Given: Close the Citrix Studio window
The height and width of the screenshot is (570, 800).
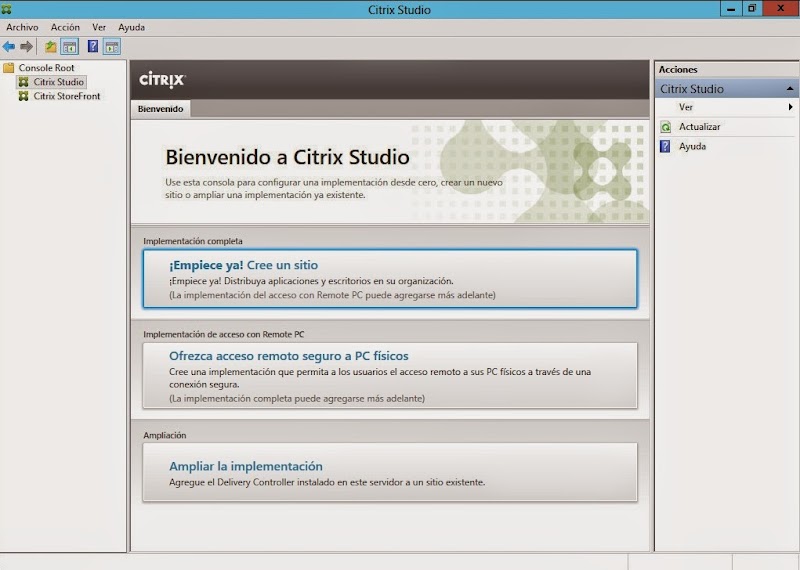Looking at the screenshot, I should point(781,9).
